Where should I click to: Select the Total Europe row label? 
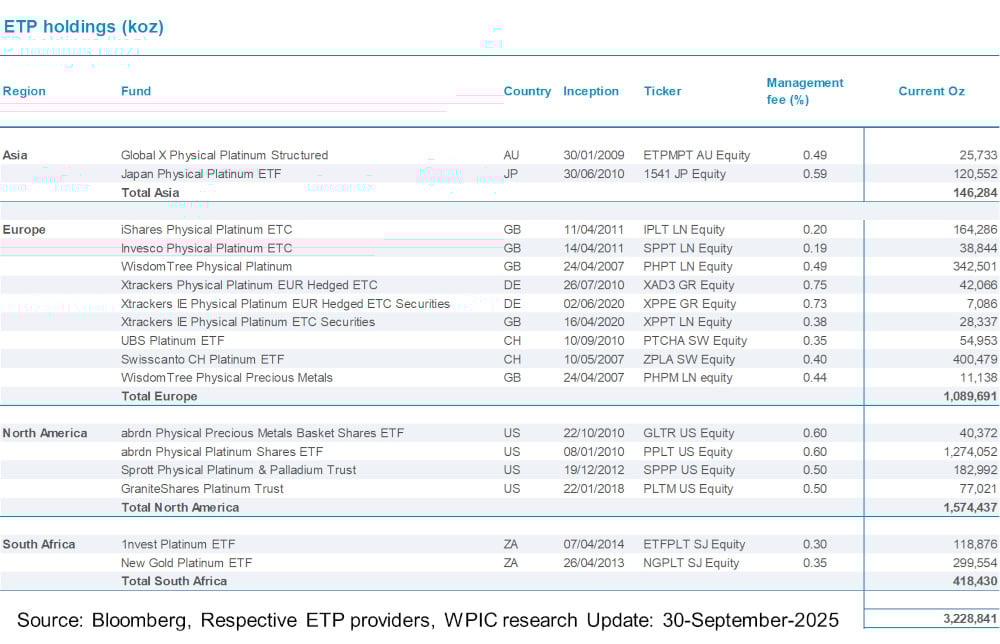click(159, 396)
